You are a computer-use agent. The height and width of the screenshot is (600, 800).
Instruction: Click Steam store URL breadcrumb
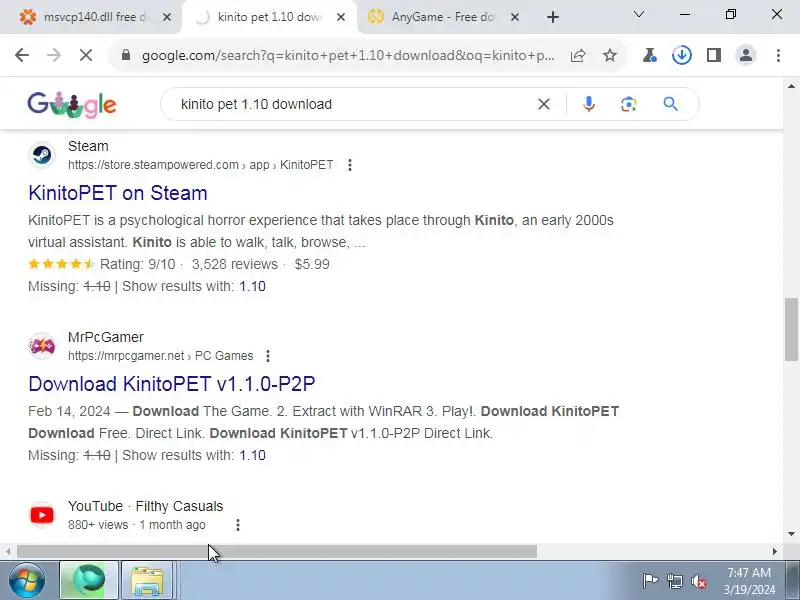pos(201,165)
